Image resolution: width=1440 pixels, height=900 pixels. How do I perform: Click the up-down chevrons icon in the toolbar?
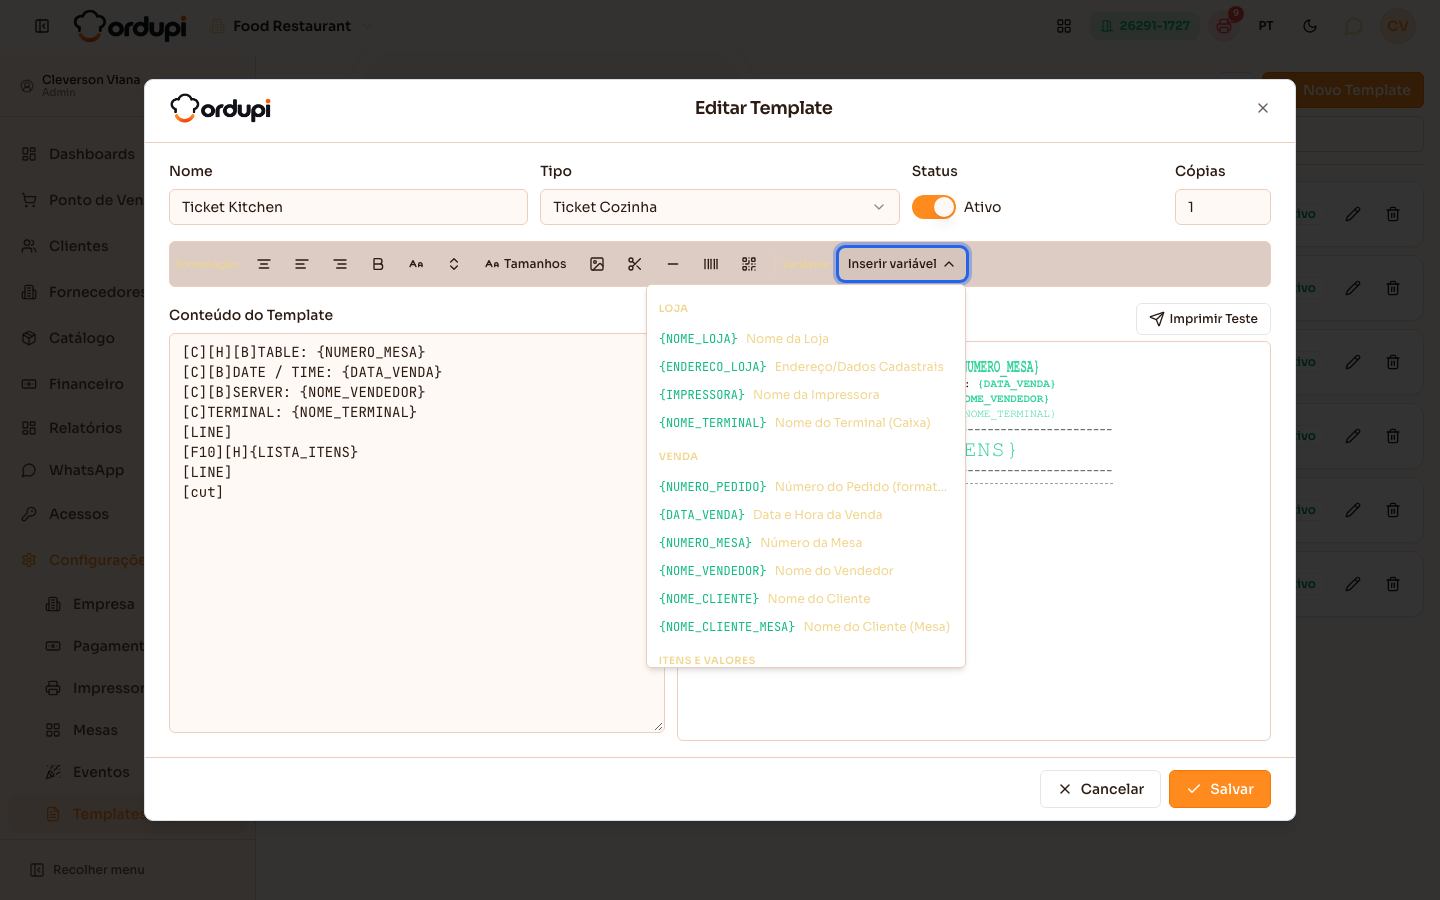[x=454, y=264]
